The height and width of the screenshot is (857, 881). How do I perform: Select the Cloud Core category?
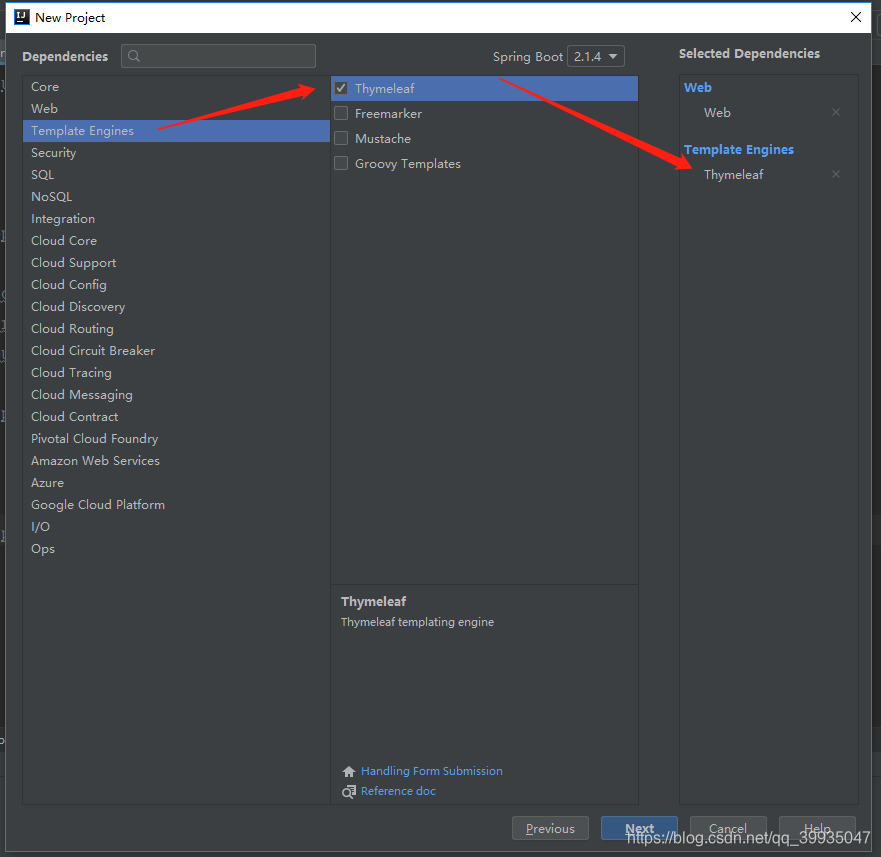pyautogui.click(x=176, y=241)
